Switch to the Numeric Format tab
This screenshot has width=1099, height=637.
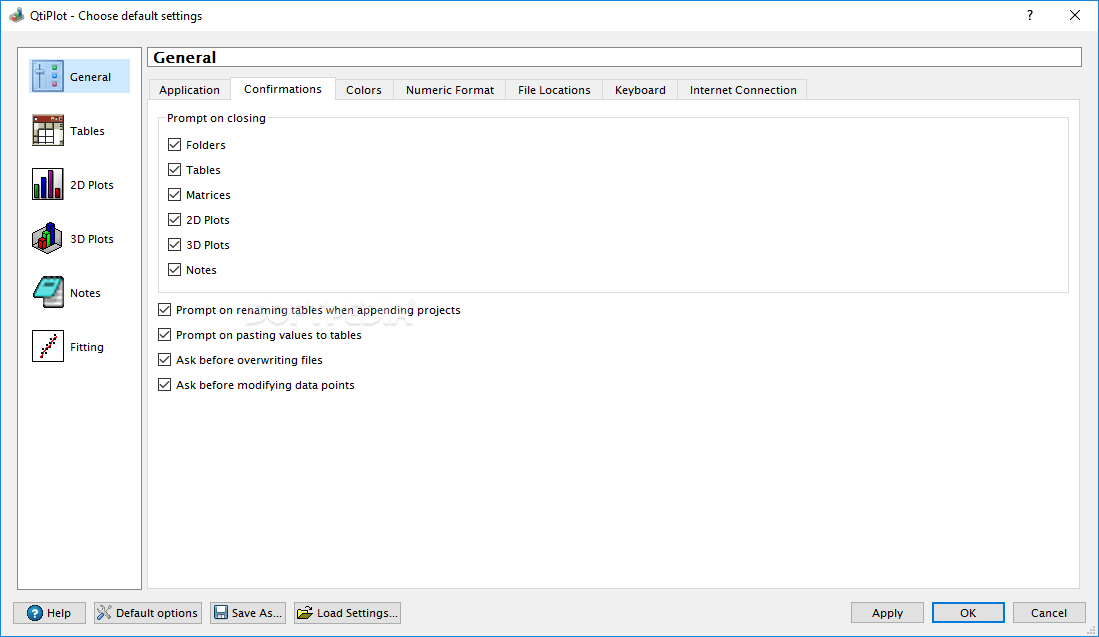[450, 90]
